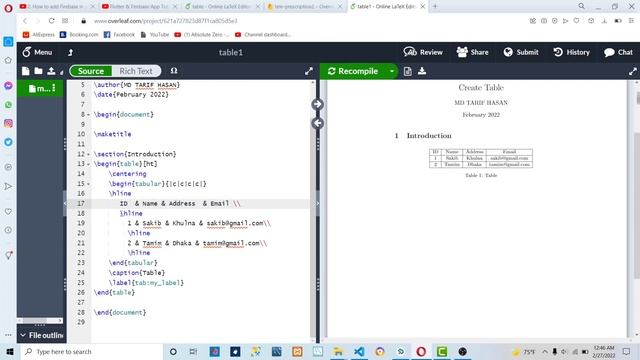This screenshot has width=640, height=360.
Task: Open Messenger in the Opera sidebar
Action: pyautogui.click(x=8, y=86)
